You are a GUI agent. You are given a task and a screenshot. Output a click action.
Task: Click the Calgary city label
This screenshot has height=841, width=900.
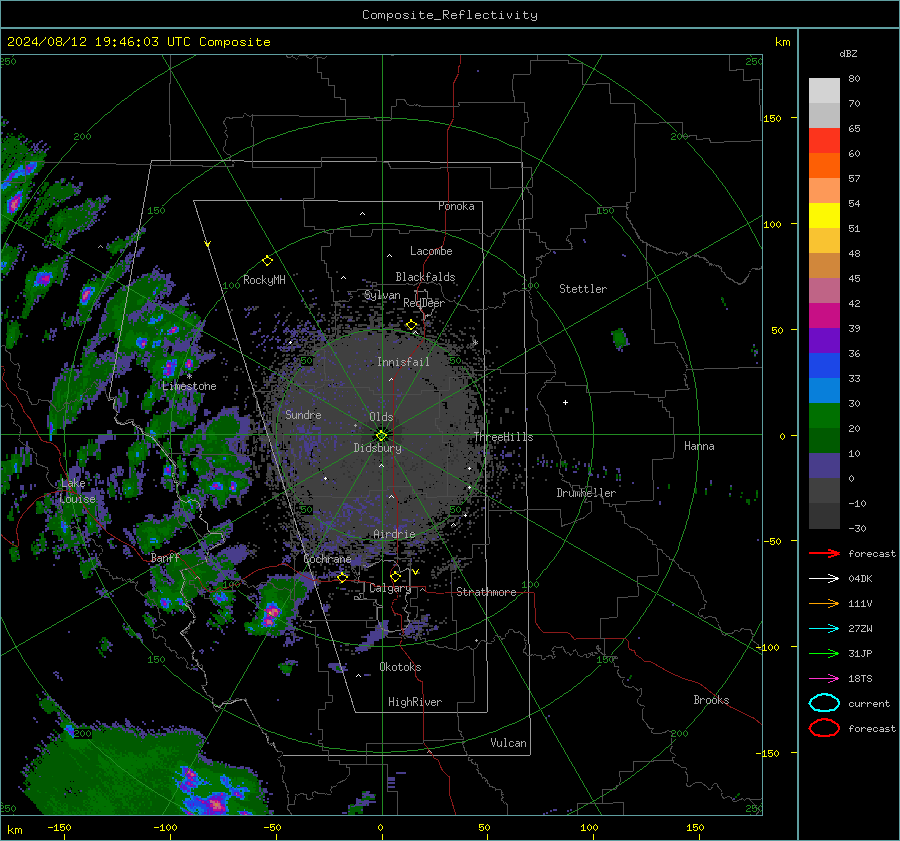(390, 588)
